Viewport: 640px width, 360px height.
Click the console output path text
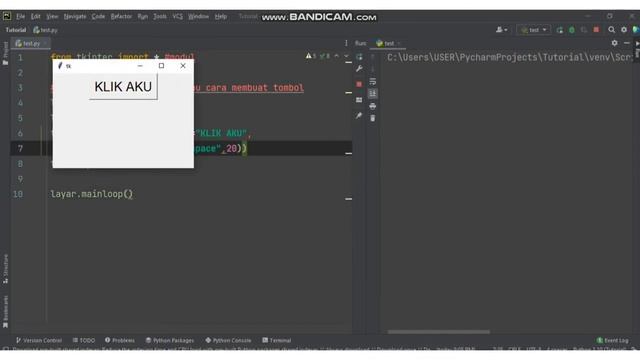[510, 58]
